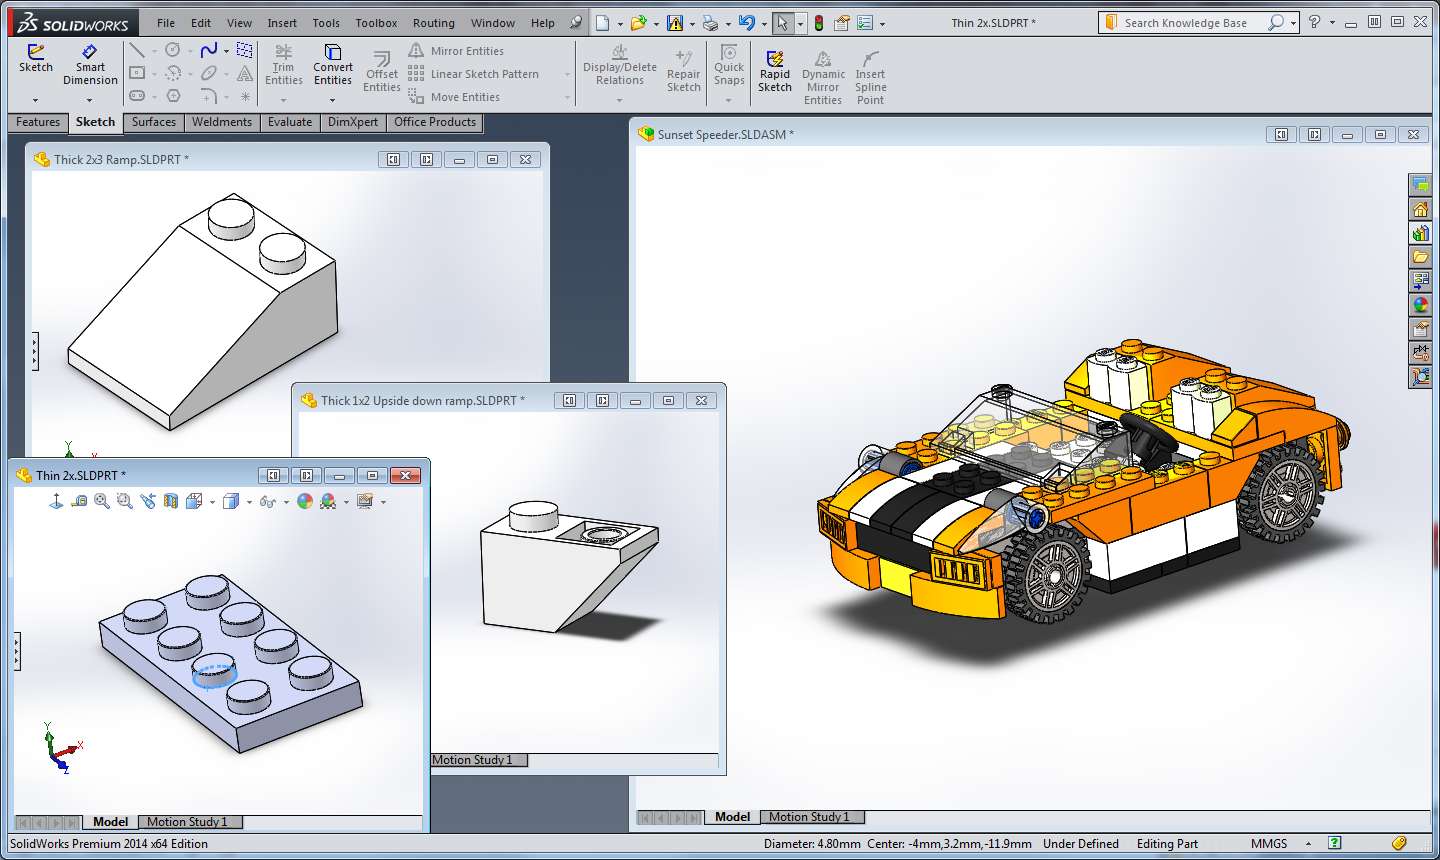Open the Routing menu
This screenshot has height=860, width=1440.
434,23
